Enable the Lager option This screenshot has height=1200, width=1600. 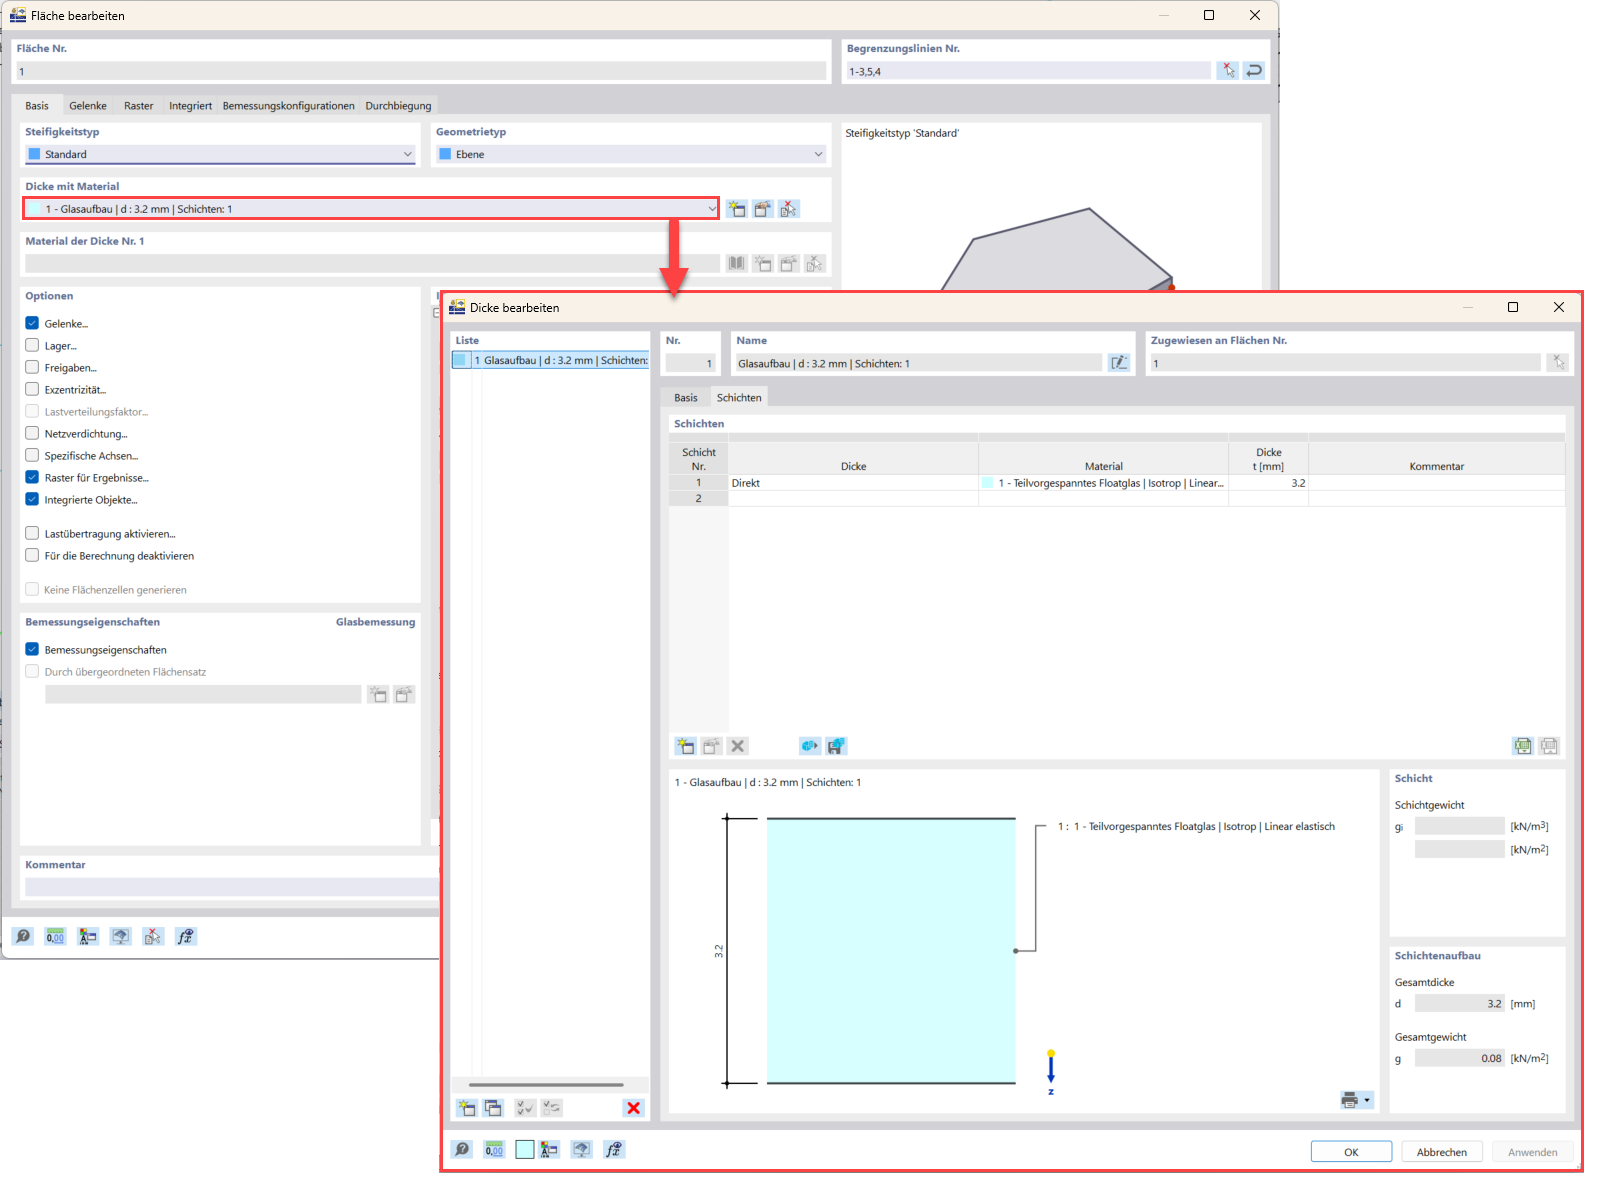click(x=32, y=345)
